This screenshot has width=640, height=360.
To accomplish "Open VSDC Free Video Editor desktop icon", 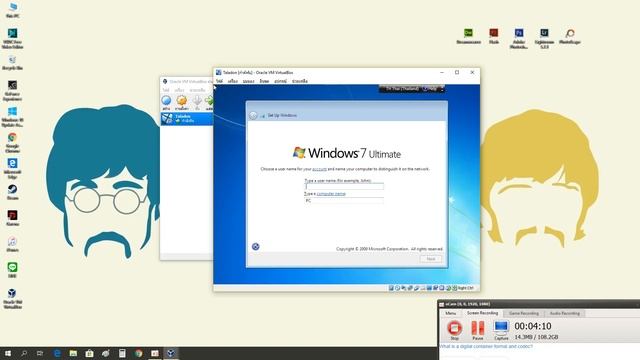I will tap(12, 38).
